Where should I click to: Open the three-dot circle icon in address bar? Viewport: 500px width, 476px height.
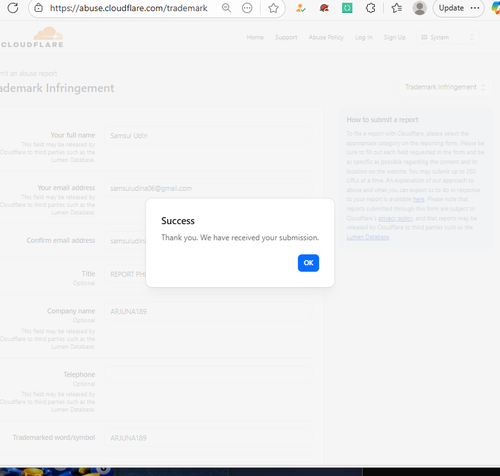point(247,8)
